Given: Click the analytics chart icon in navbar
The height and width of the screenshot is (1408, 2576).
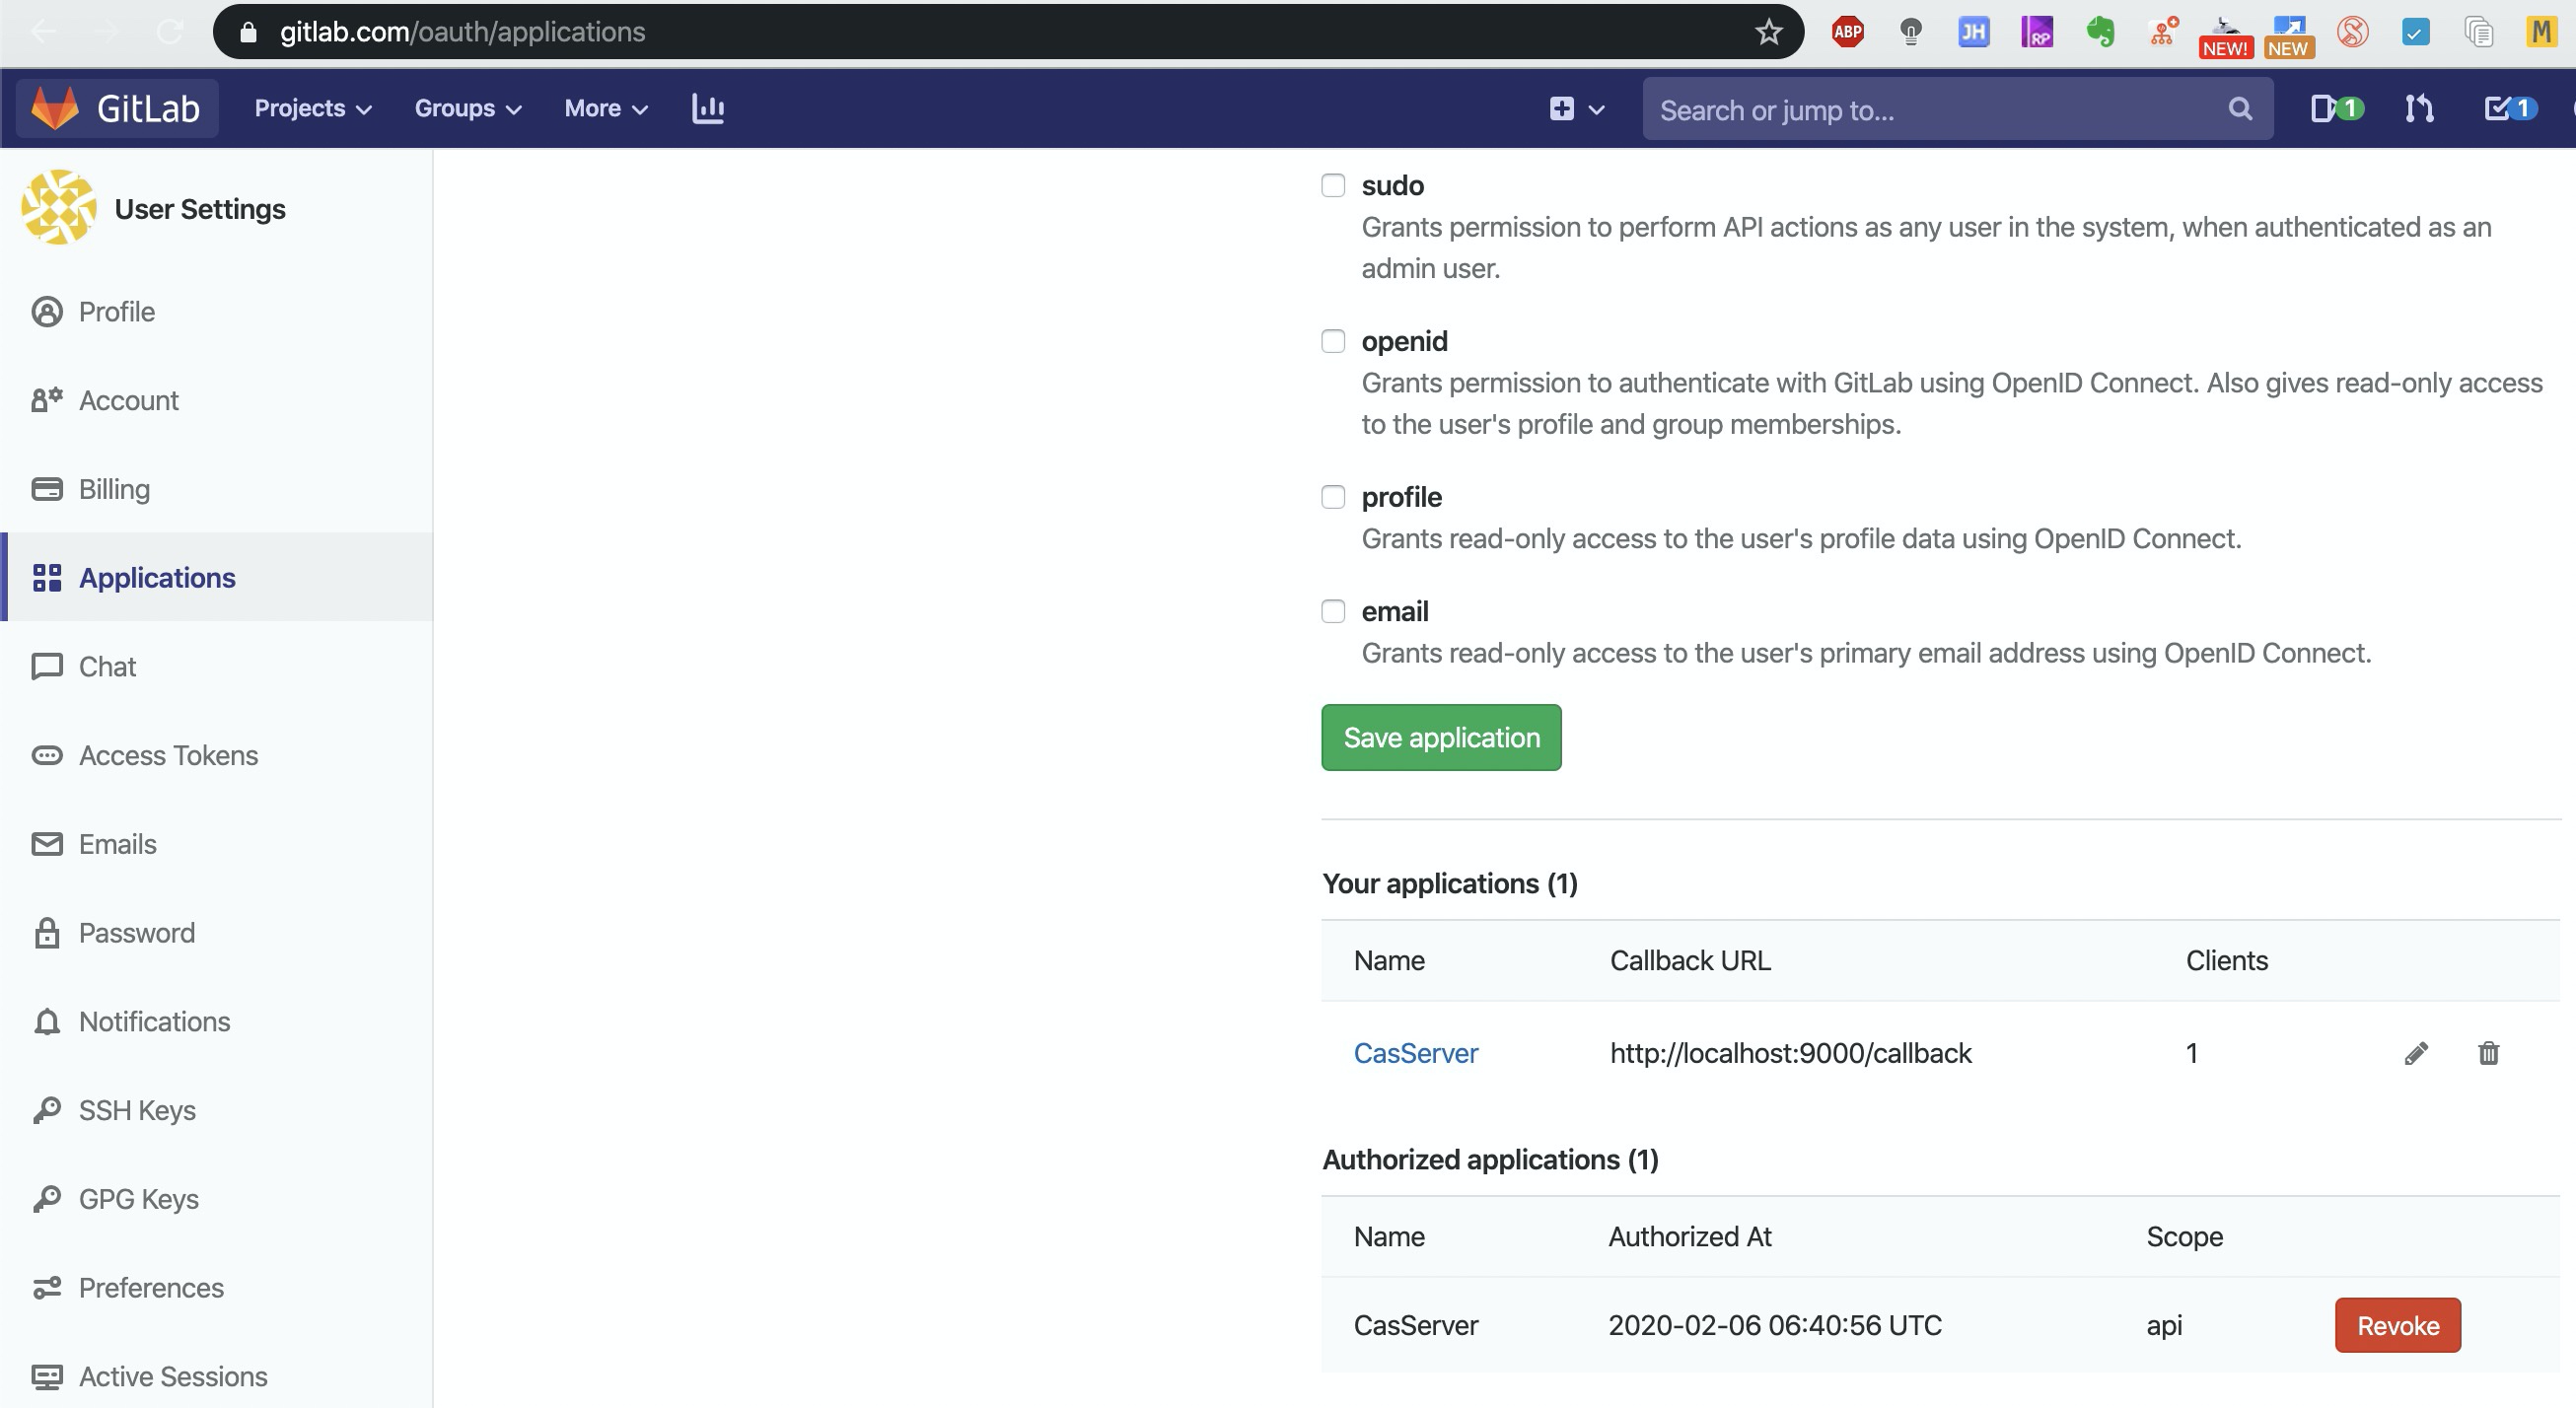Looking at the screenshot, I should pyautogui.click(x=708, y=108).
